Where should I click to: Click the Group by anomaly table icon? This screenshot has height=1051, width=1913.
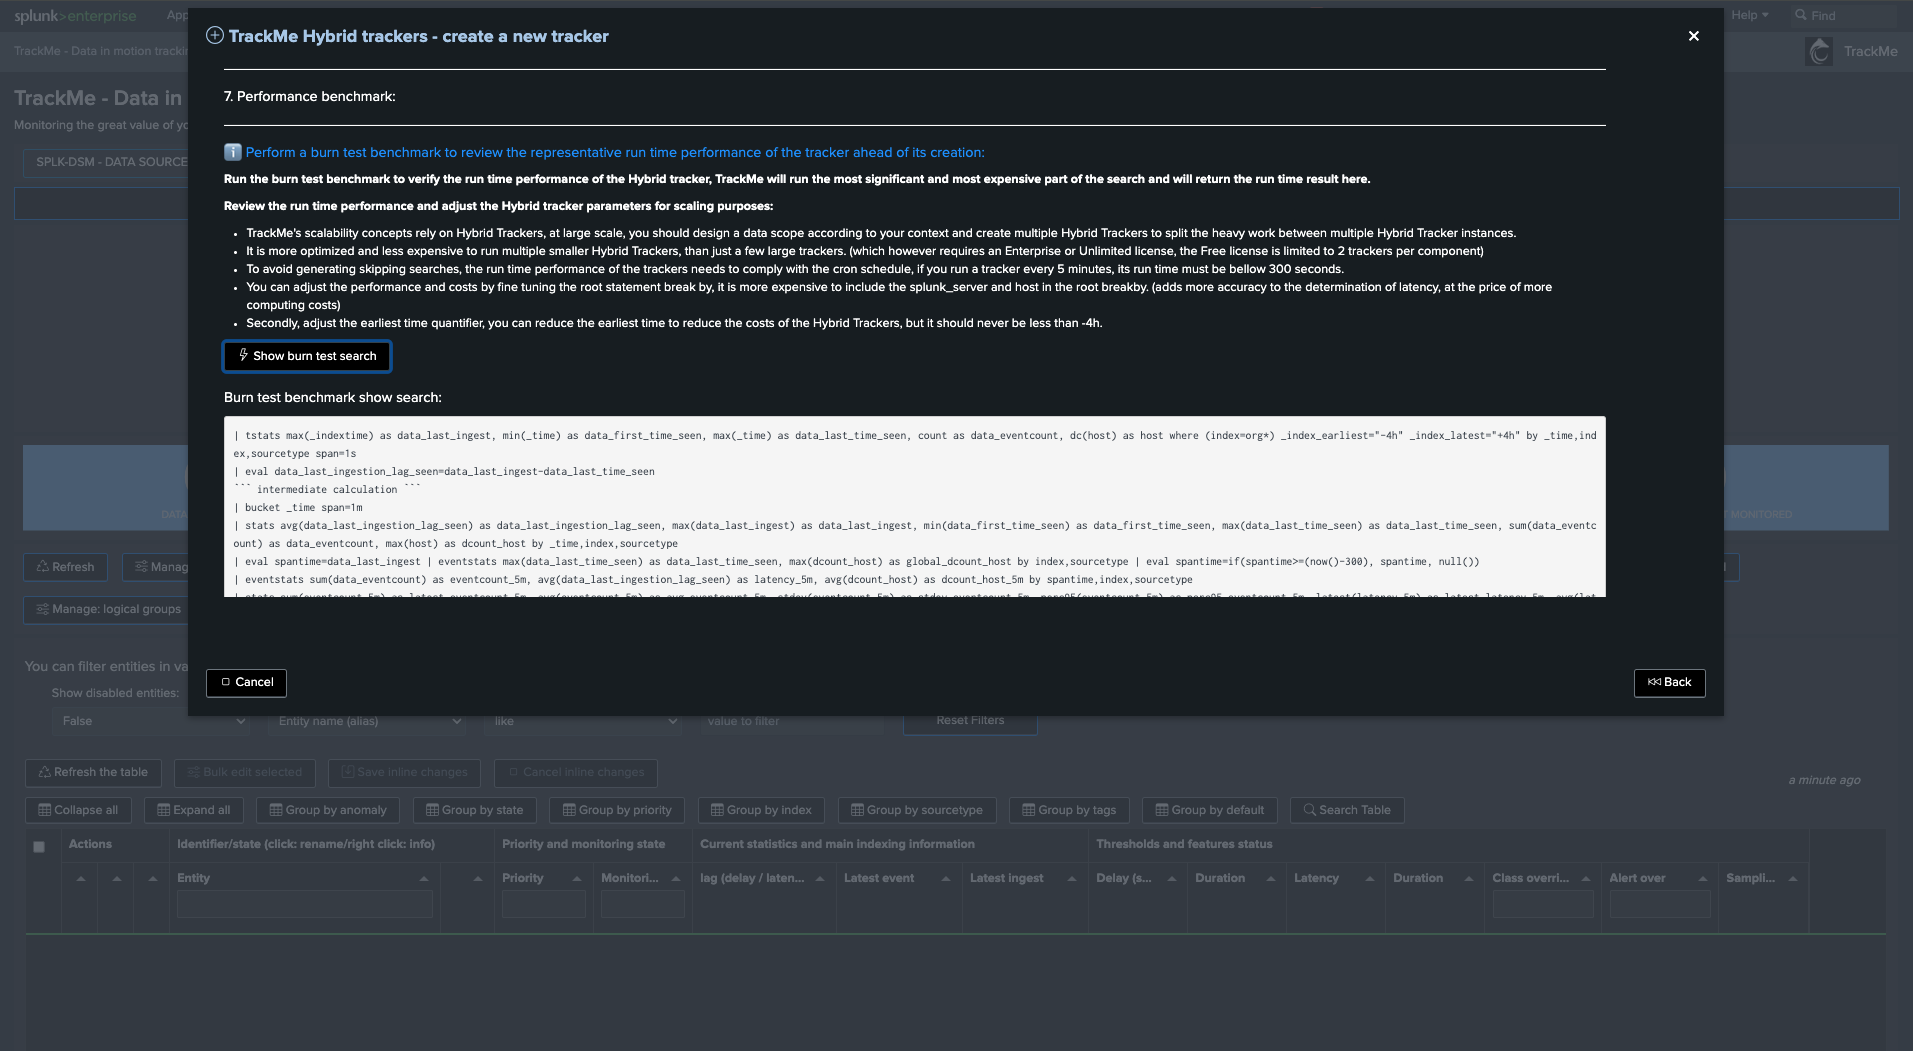(276, 810)
